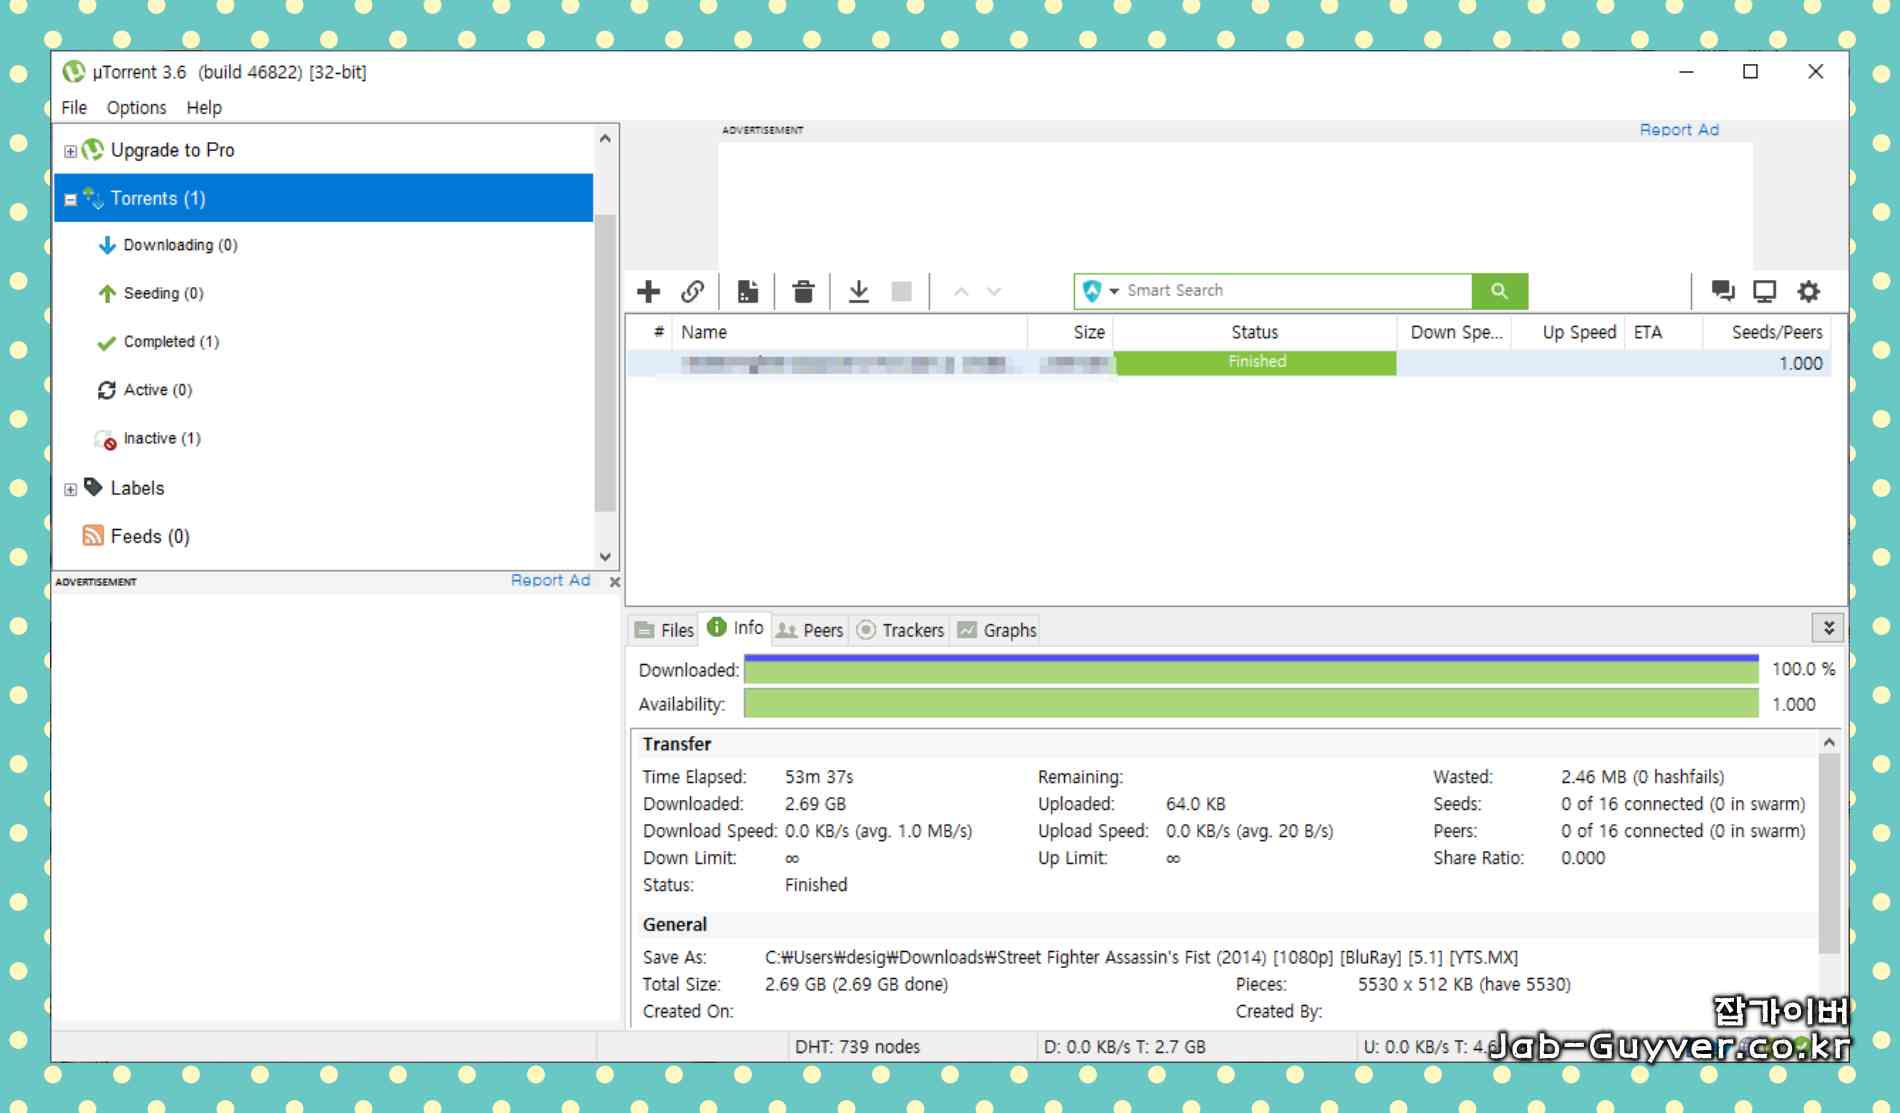1900x1113 pixels.
Task: Click the Completed checkmark icon
Action: pyautogui.click(x=107, y=342)
